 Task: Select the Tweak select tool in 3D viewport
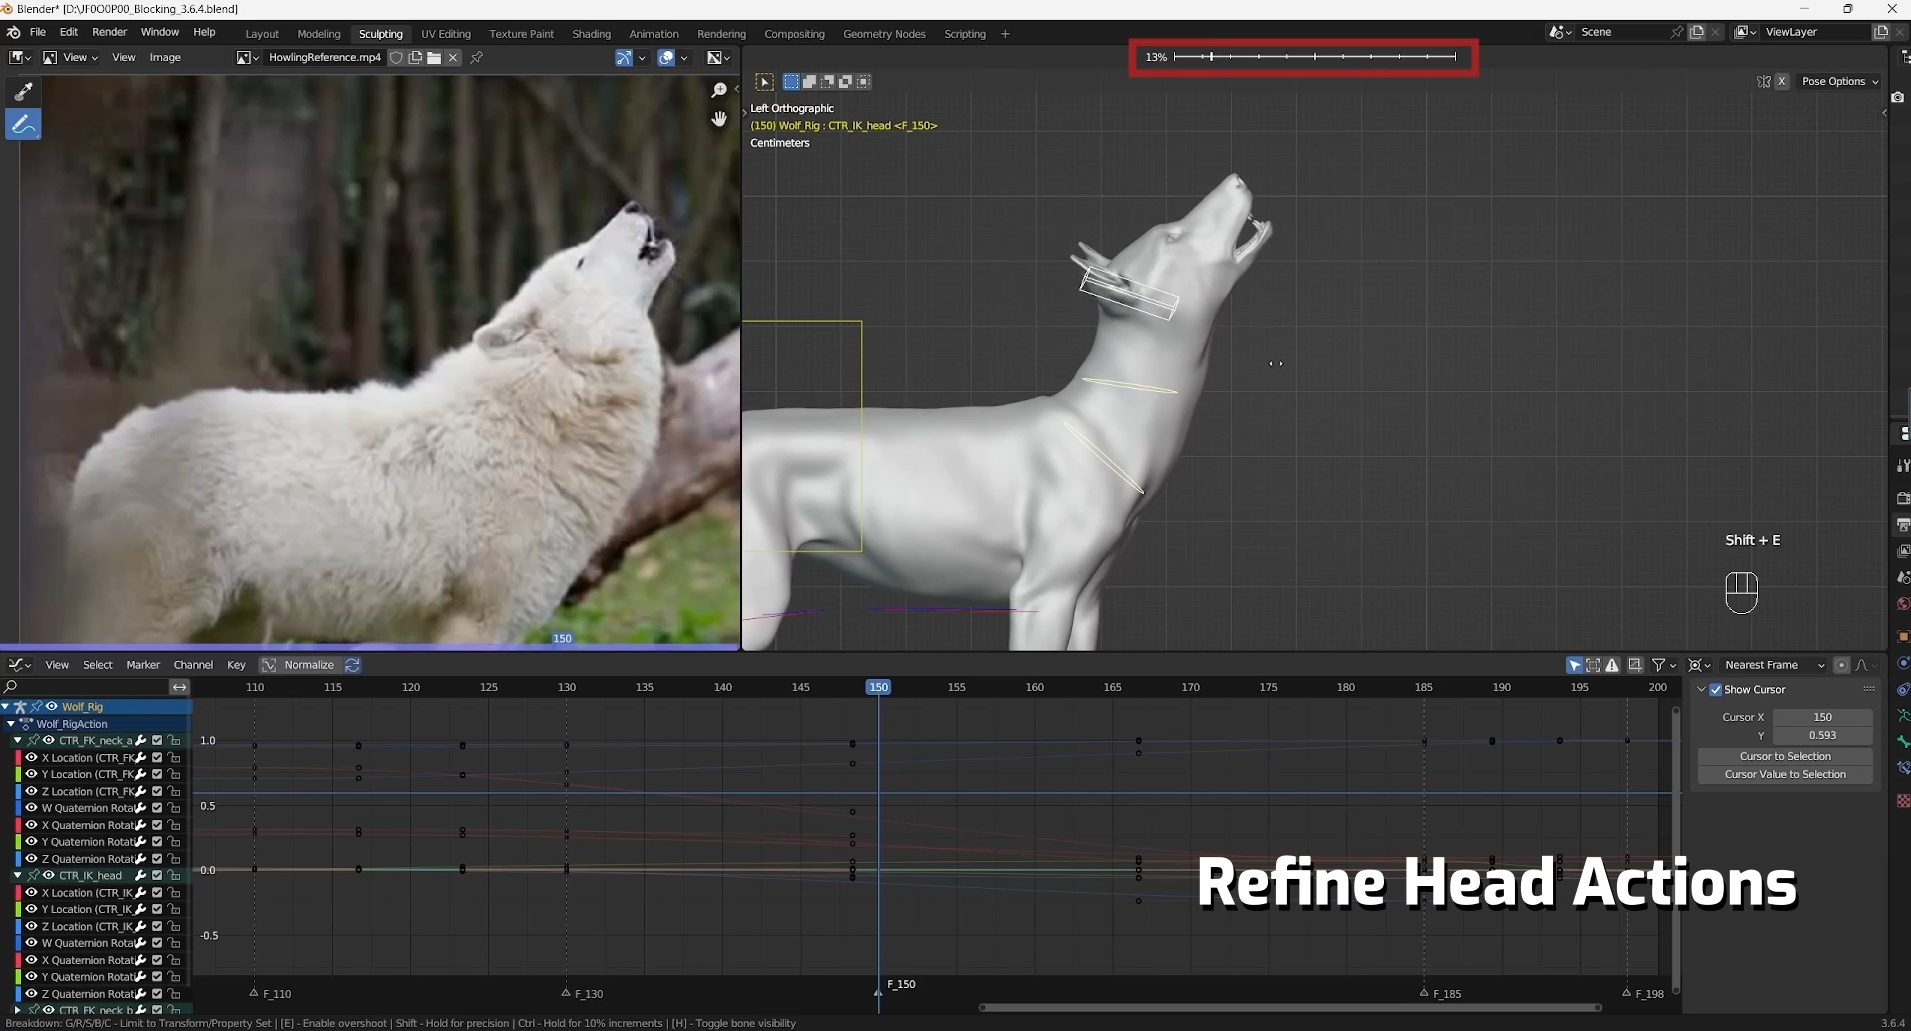tap(764, 82)
